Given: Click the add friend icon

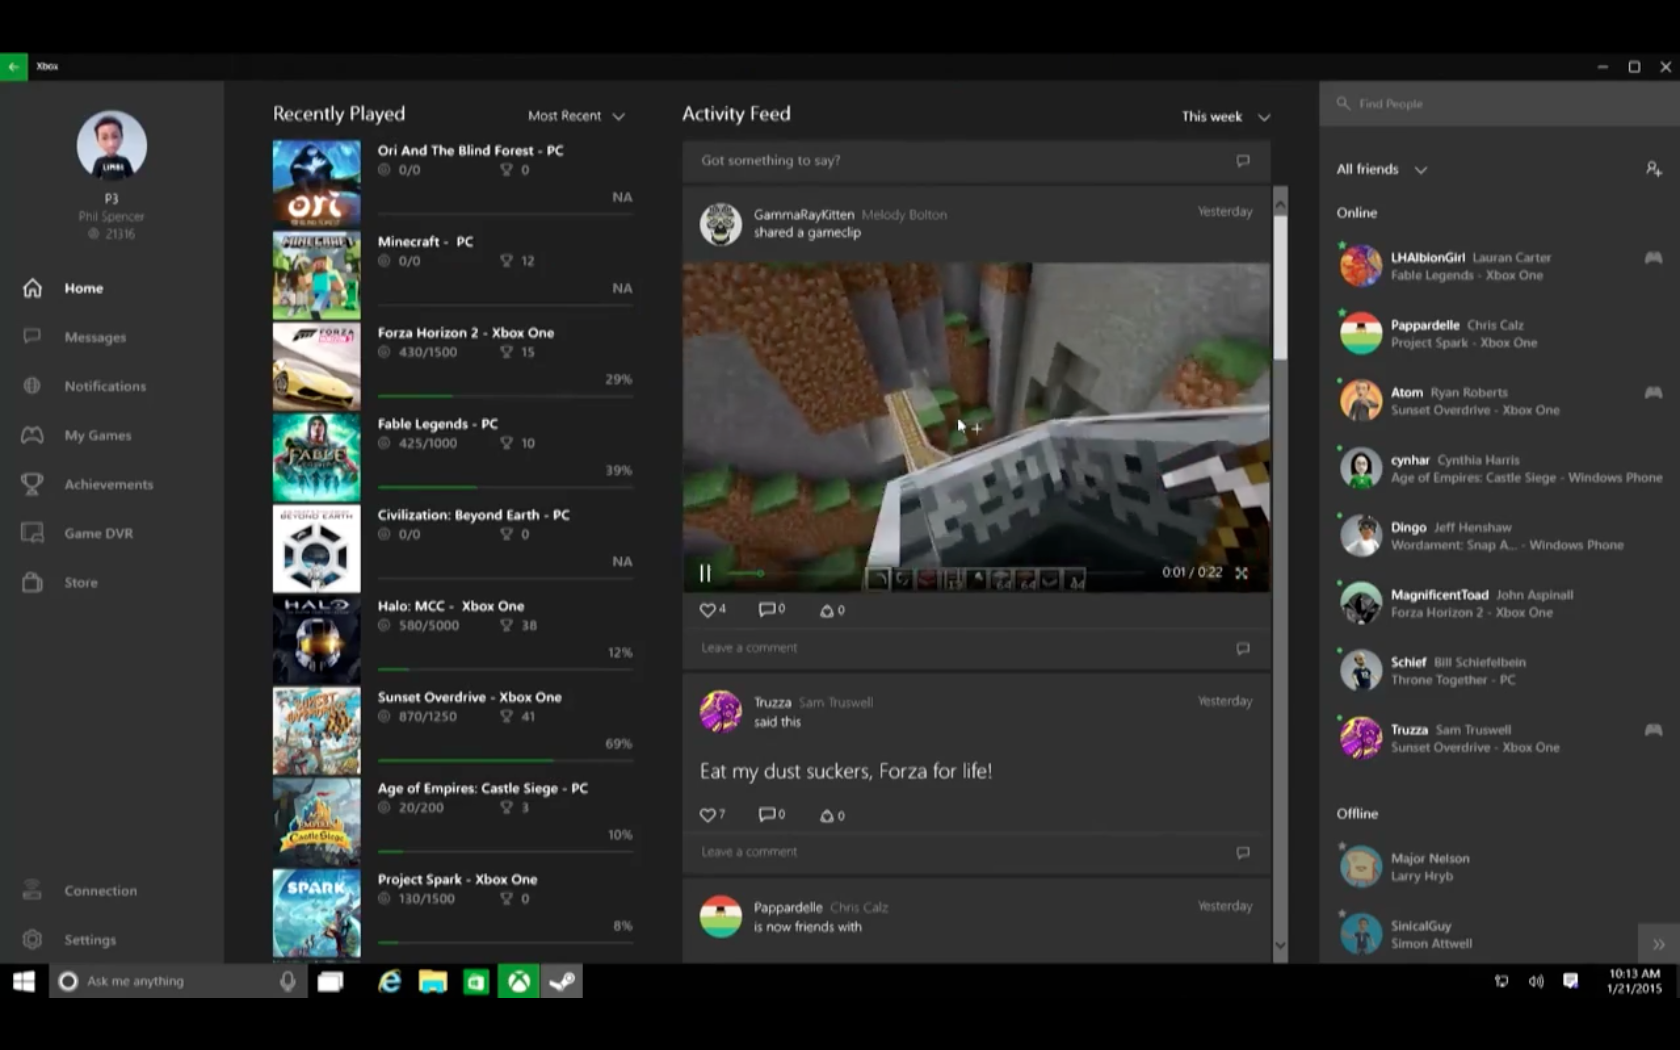Looking at the screenshot, I should (x=1653, y=169).
